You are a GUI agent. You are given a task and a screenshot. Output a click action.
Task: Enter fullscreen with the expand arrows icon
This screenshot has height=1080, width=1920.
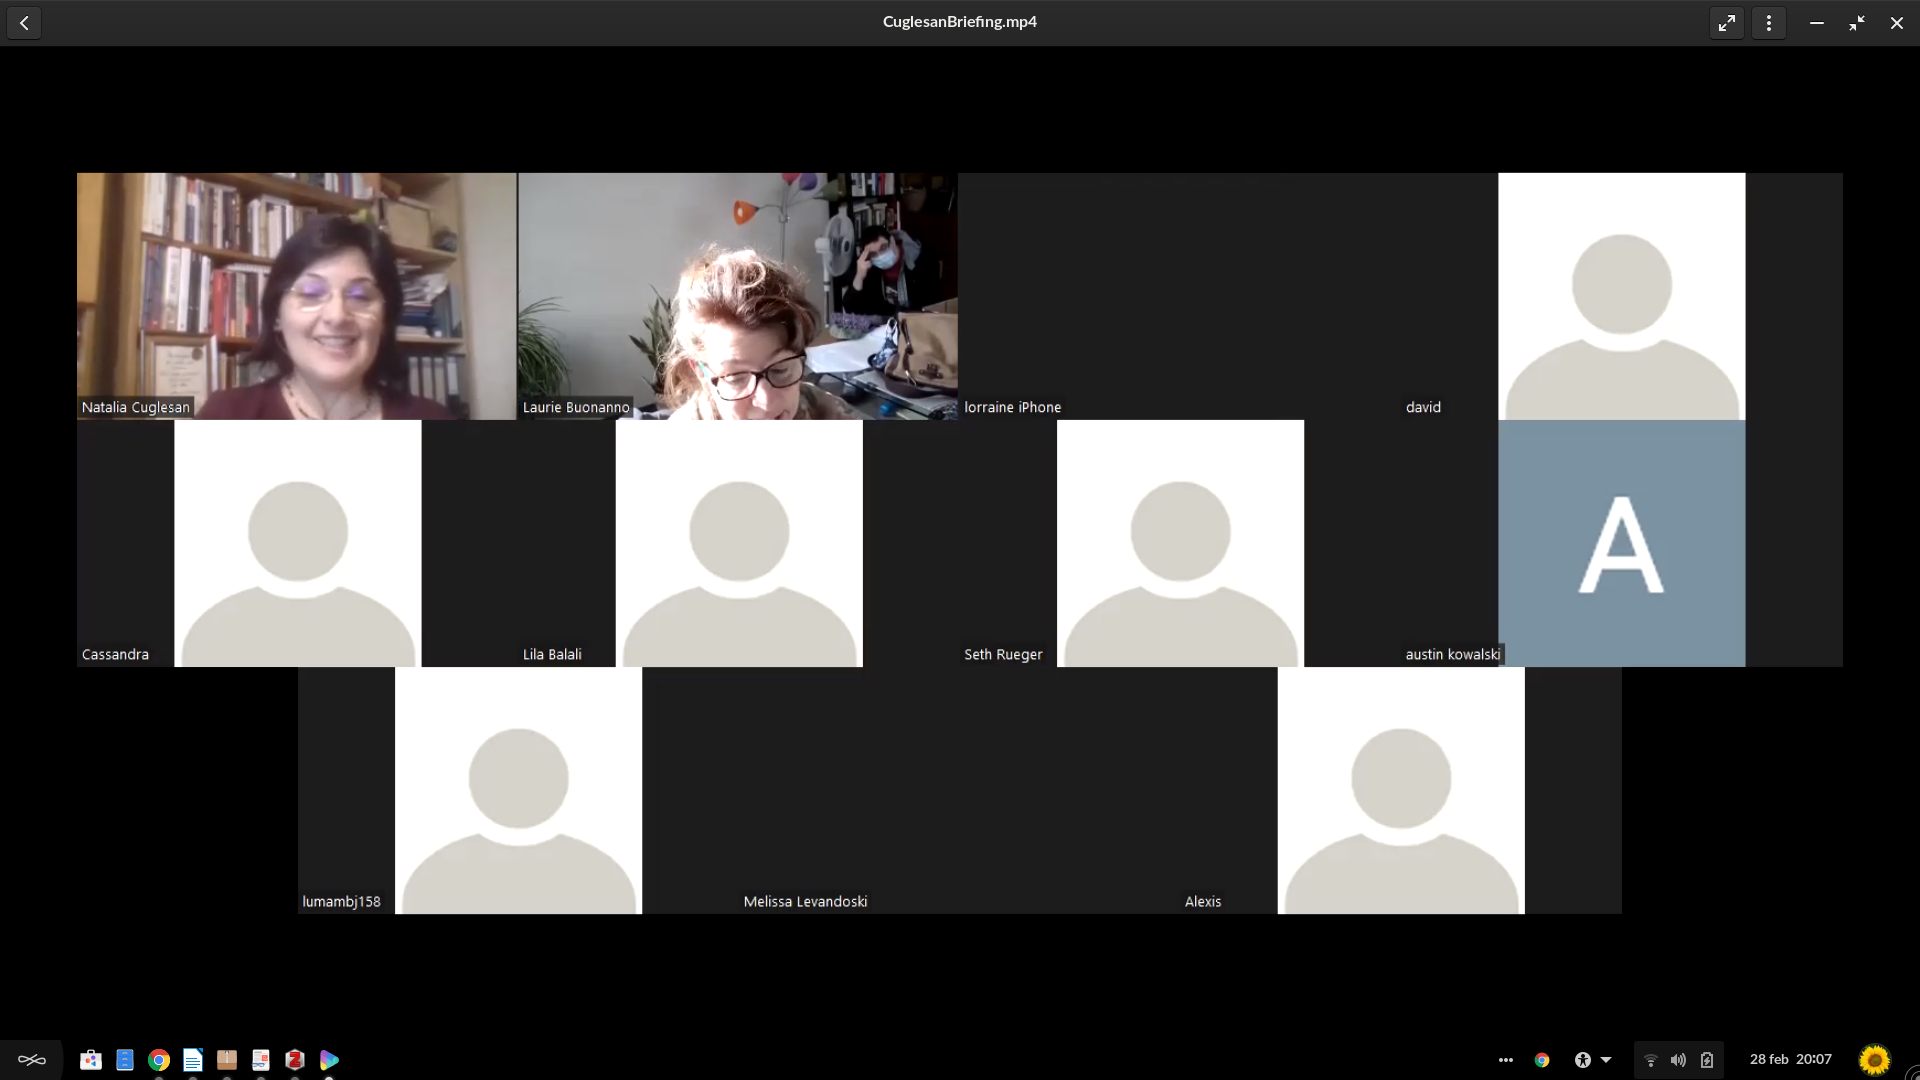[x=1727, y=23]
